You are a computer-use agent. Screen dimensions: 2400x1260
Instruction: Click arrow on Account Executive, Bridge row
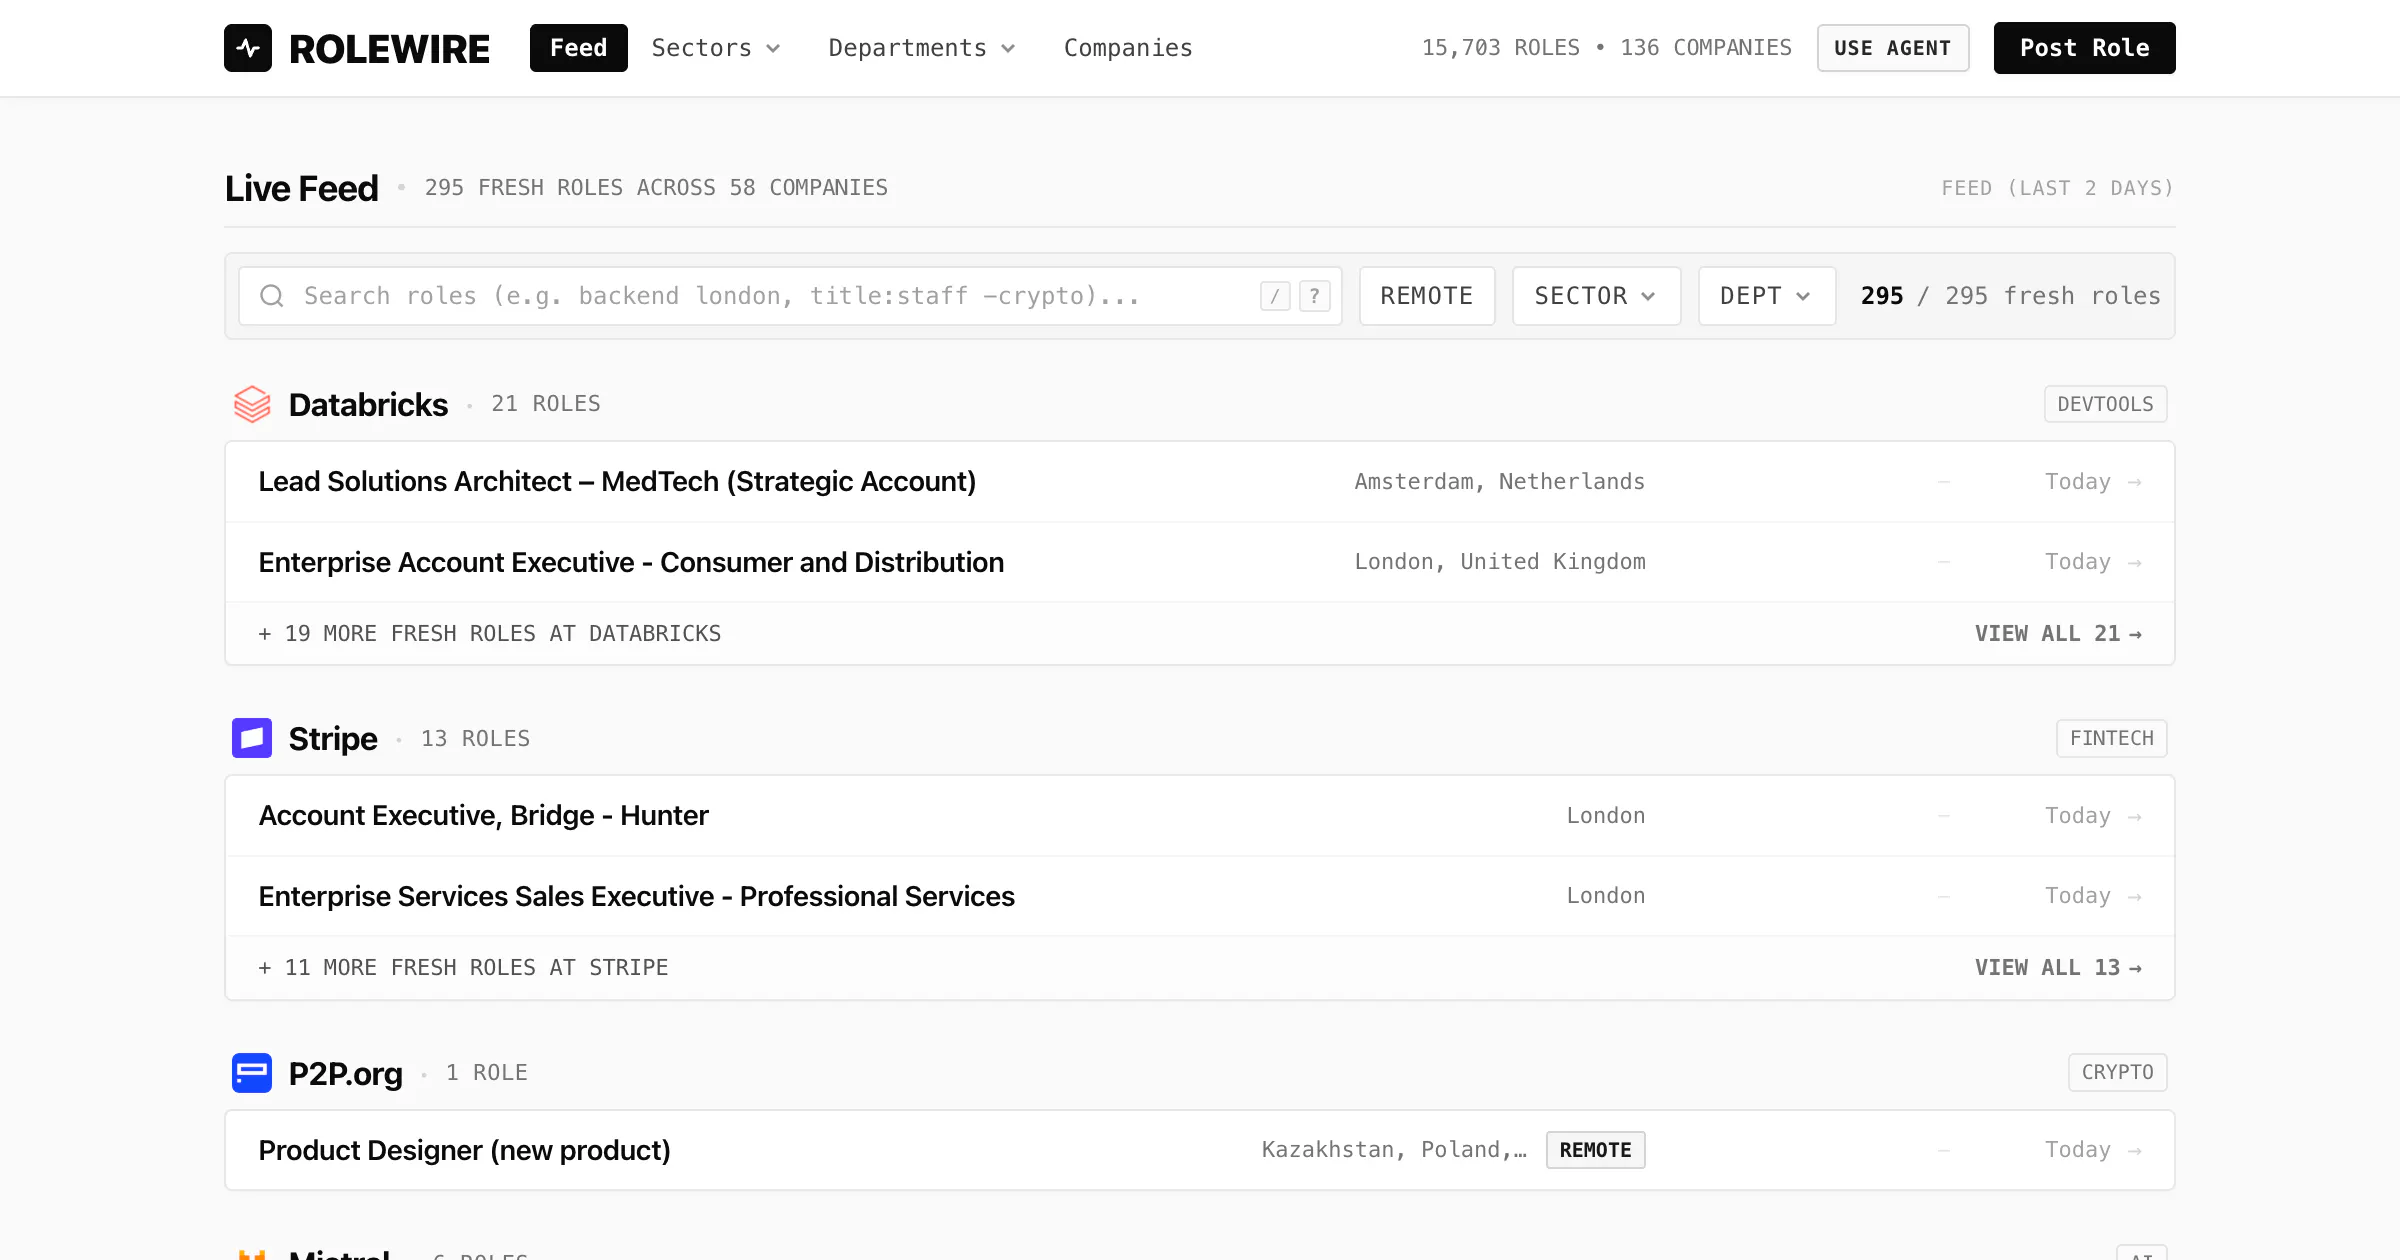(2135, 816)
